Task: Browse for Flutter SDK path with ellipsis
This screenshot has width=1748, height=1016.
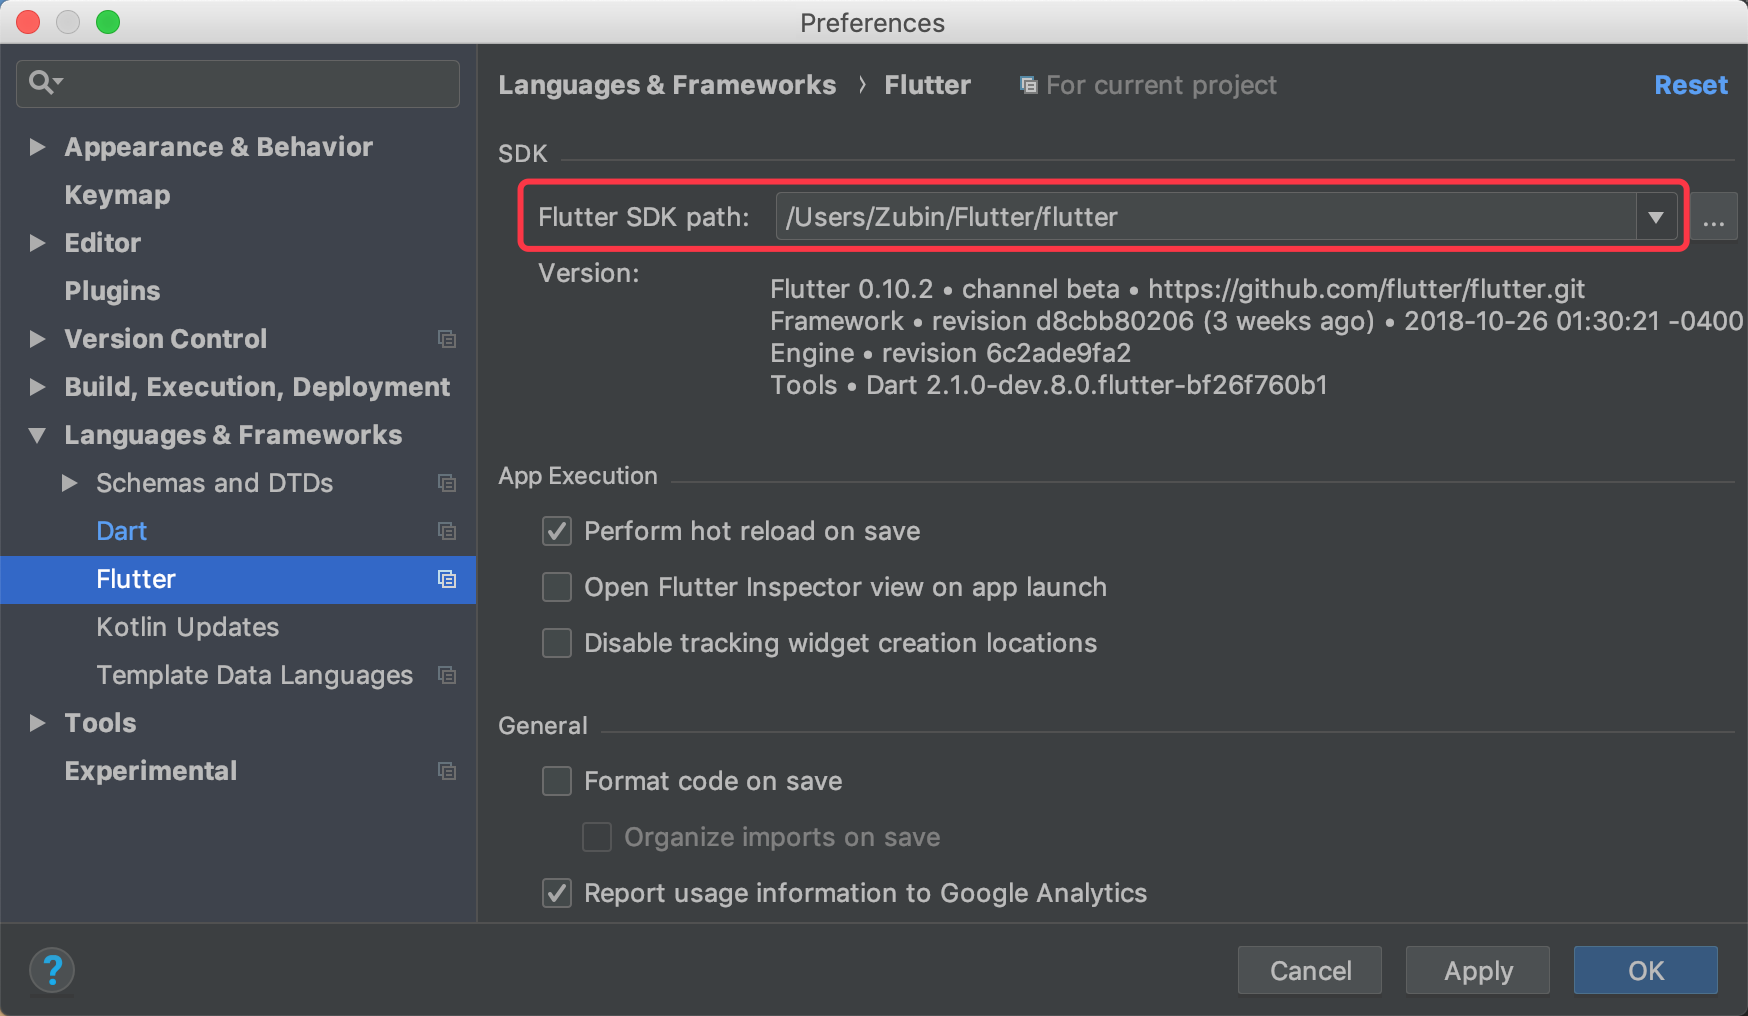Action: click(1714, 217)
